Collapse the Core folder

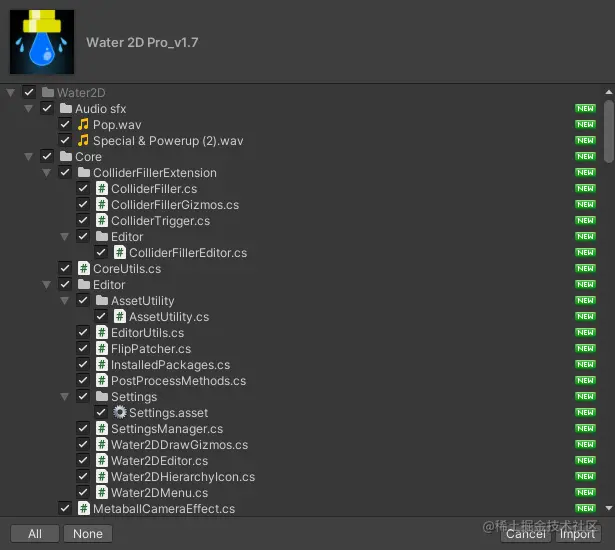28,157
